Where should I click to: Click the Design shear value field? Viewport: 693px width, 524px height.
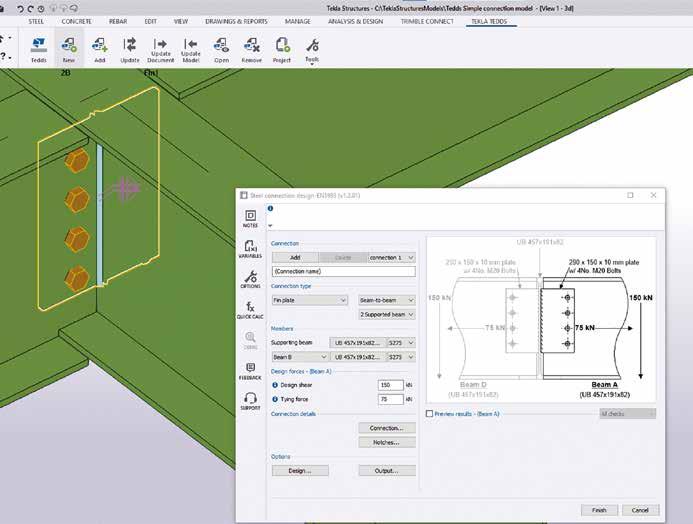pyautogui.click(x=391, y=385)
